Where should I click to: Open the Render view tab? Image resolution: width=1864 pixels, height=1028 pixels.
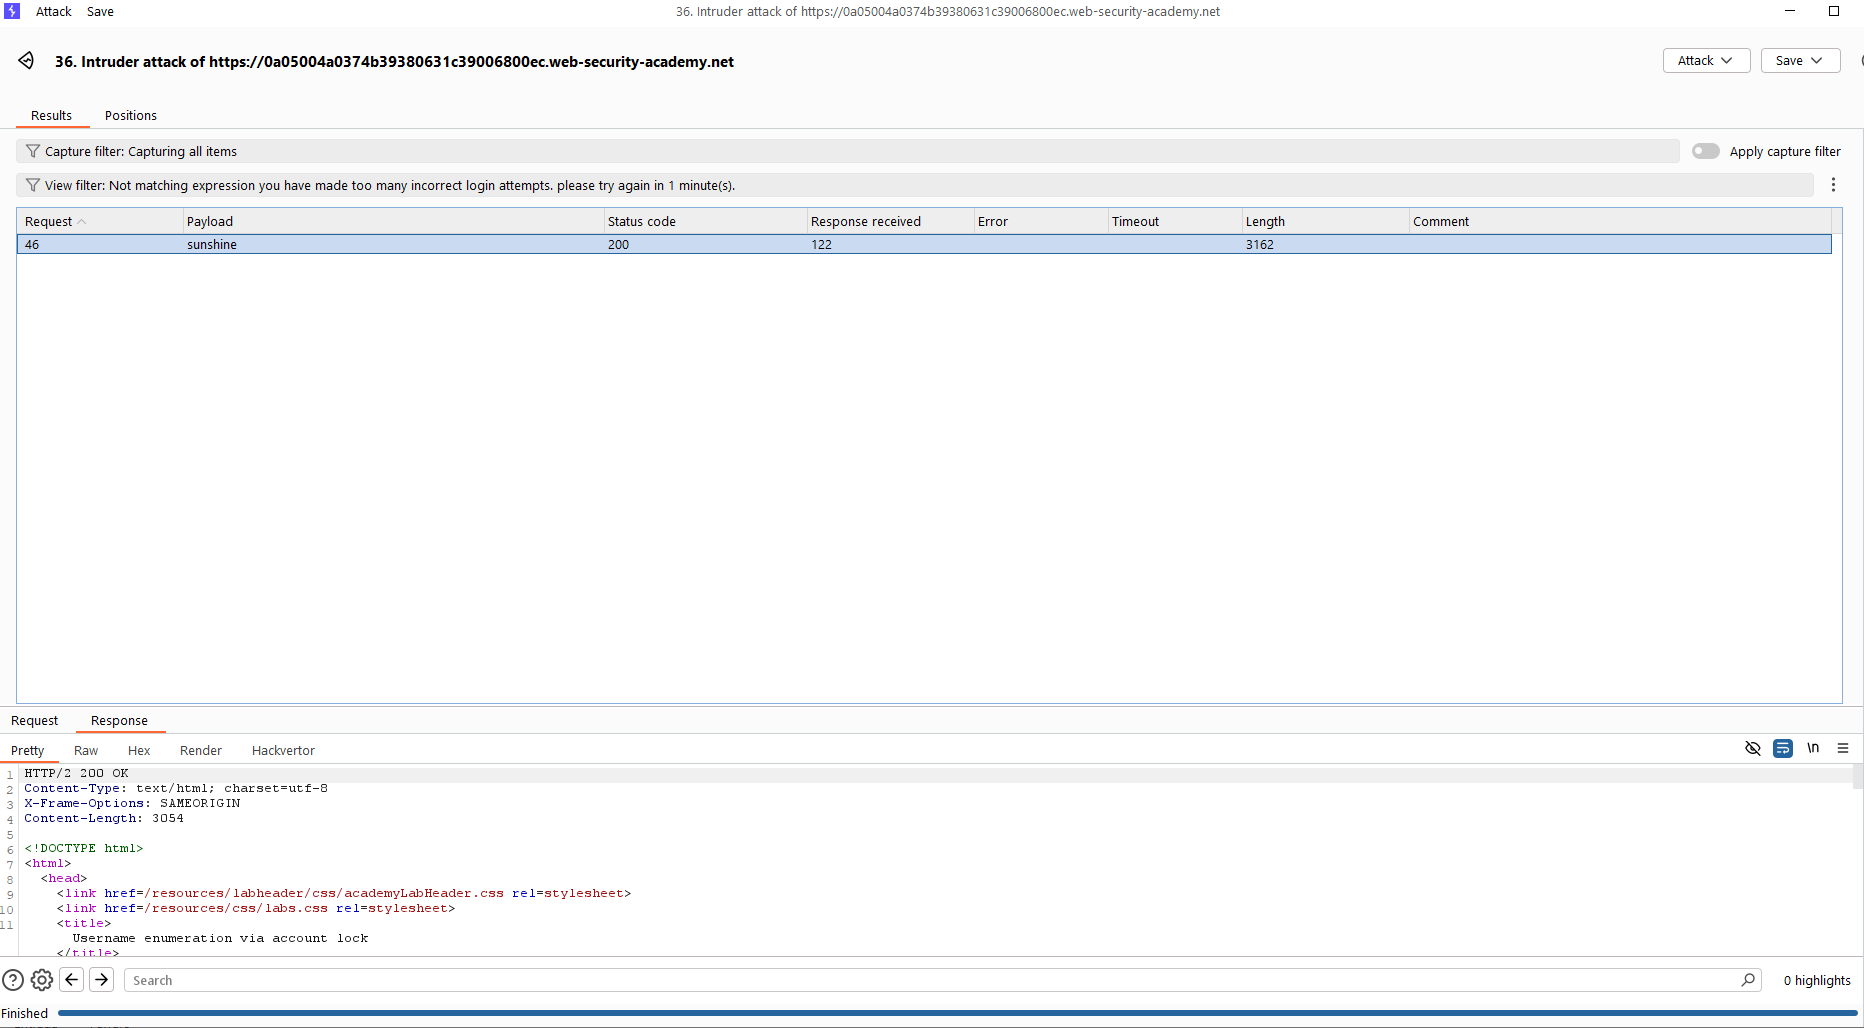tap(201, 750)
